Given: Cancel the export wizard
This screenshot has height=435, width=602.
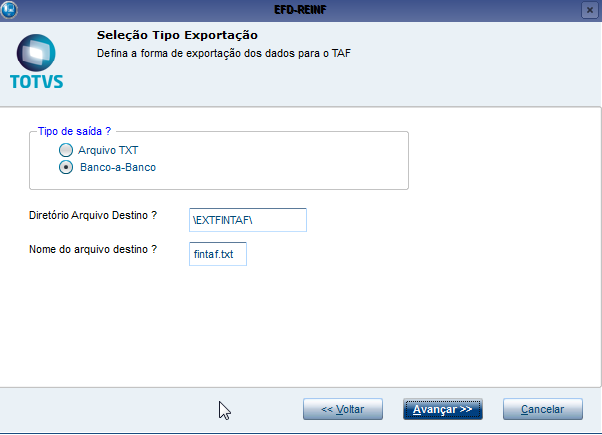Looking at the screenshot, I should (x=542, y=409).
